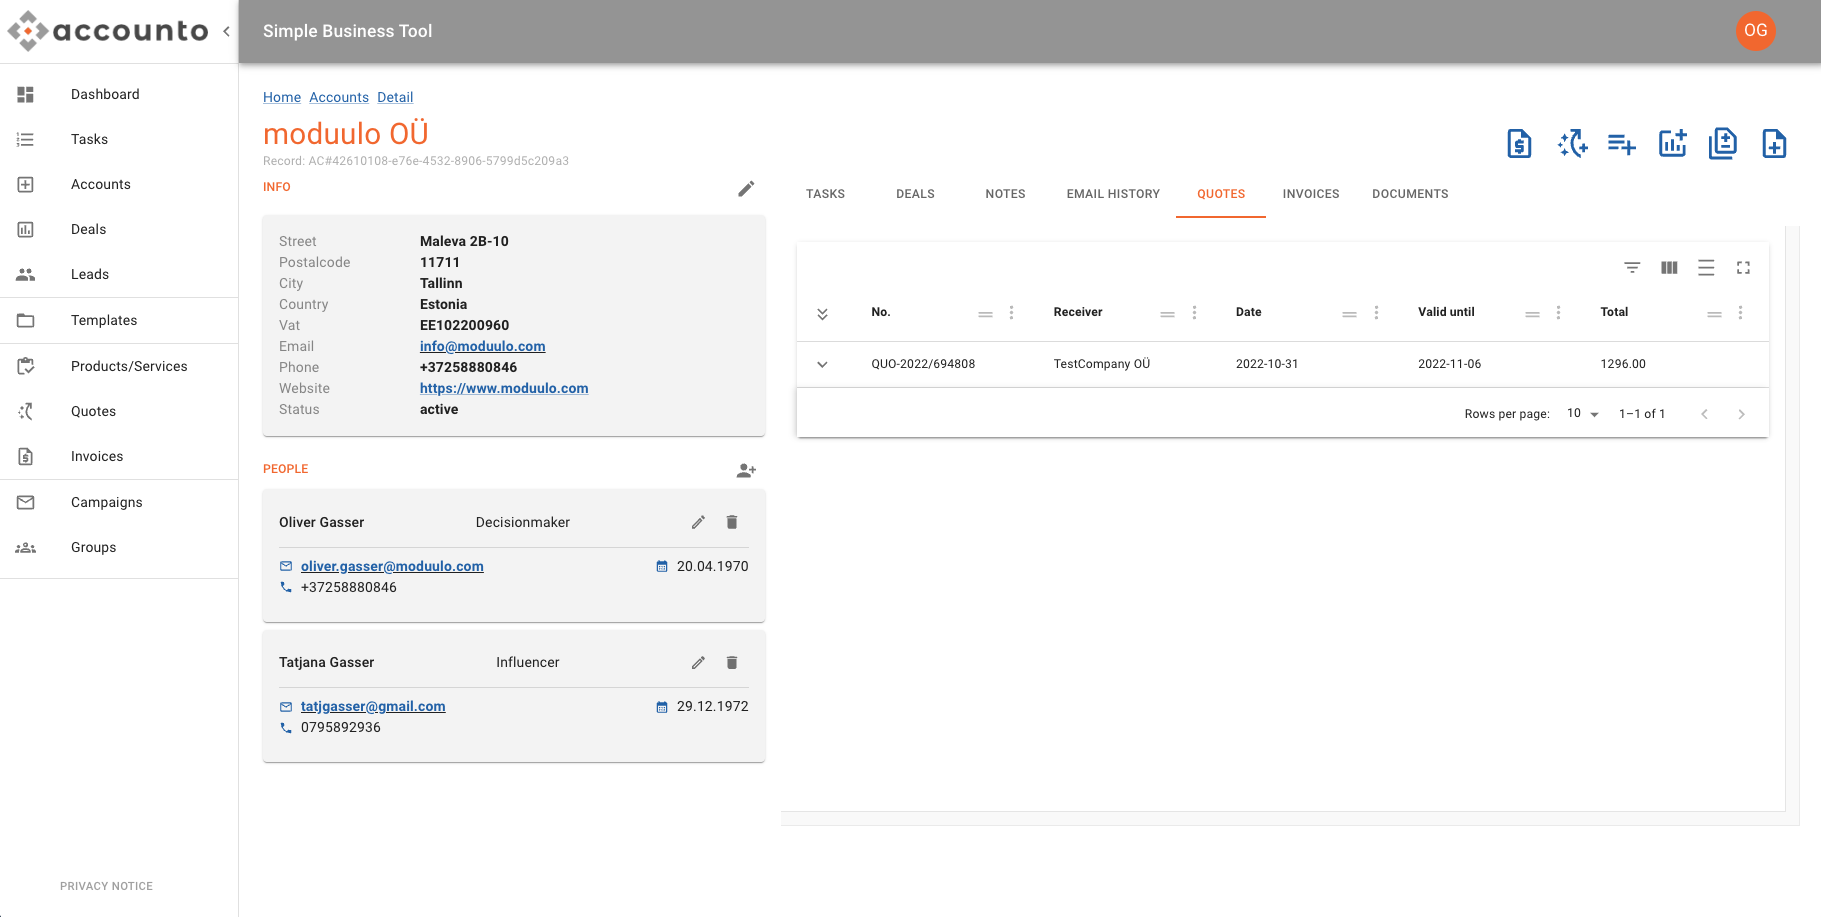Click the 2022-11-06 valid until cell
Image resolution: width=1821 pixels, height=917 pixels.
pyautogui.click(x=1449, y=364)
